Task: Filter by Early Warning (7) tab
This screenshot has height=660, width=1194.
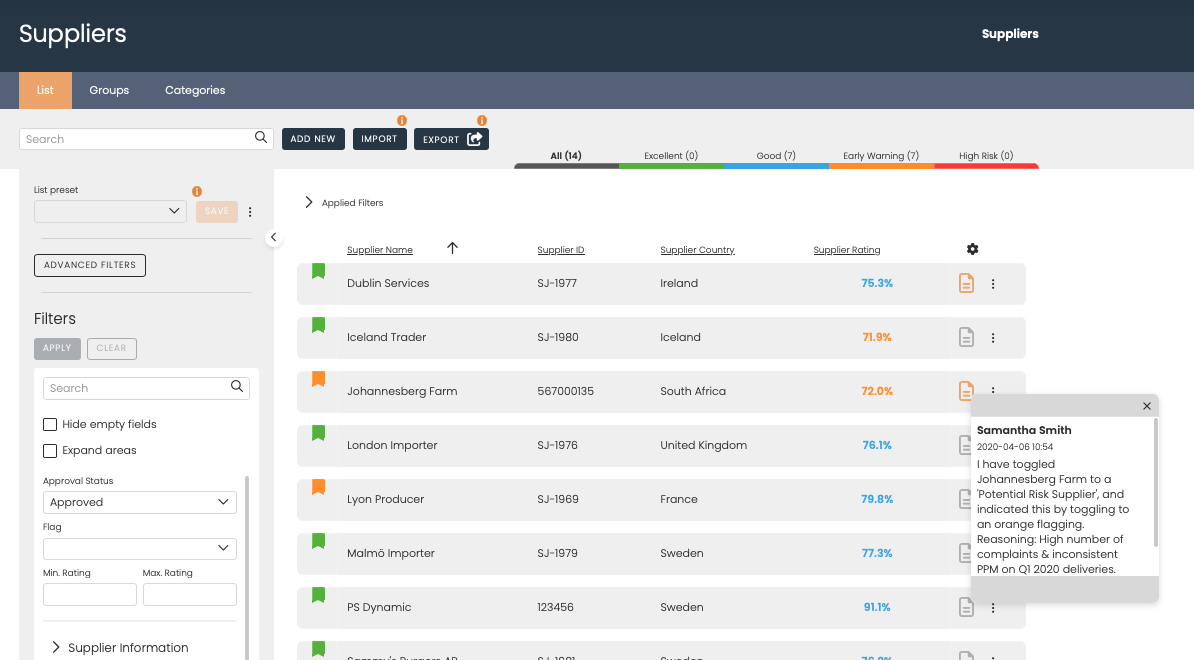Action: coord(881,156)
